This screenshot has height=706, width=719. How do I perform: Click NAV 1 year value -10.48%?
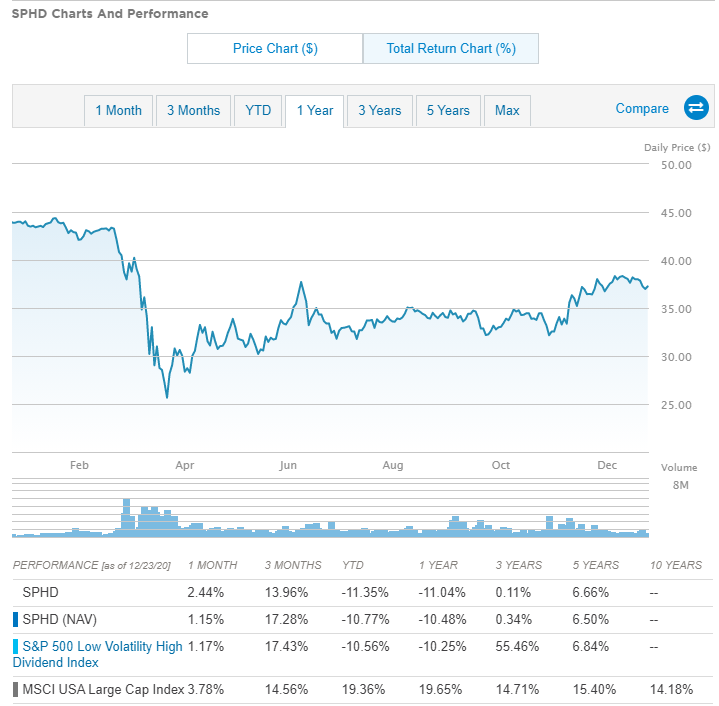click(x=442, y=619)
